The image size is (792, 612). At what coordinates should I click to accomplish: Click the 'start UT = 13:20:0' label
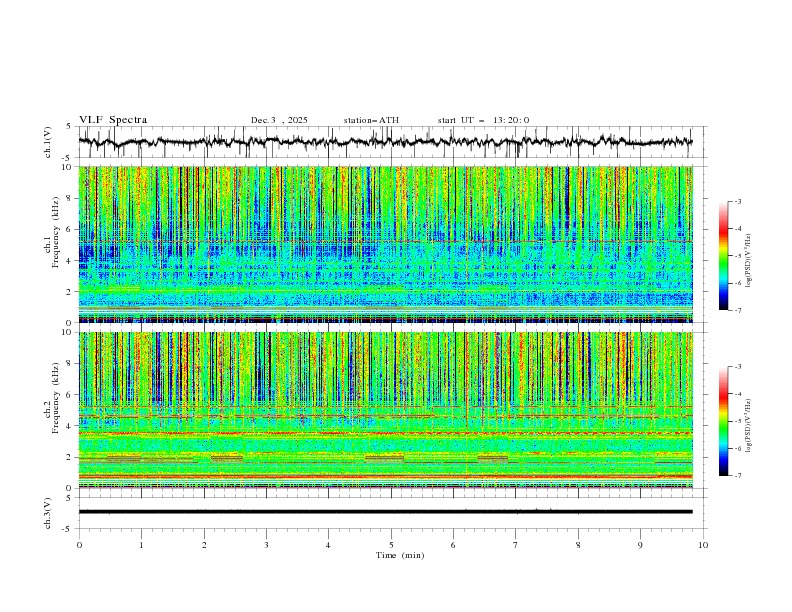pyautogui.click(x=483, y=120)
